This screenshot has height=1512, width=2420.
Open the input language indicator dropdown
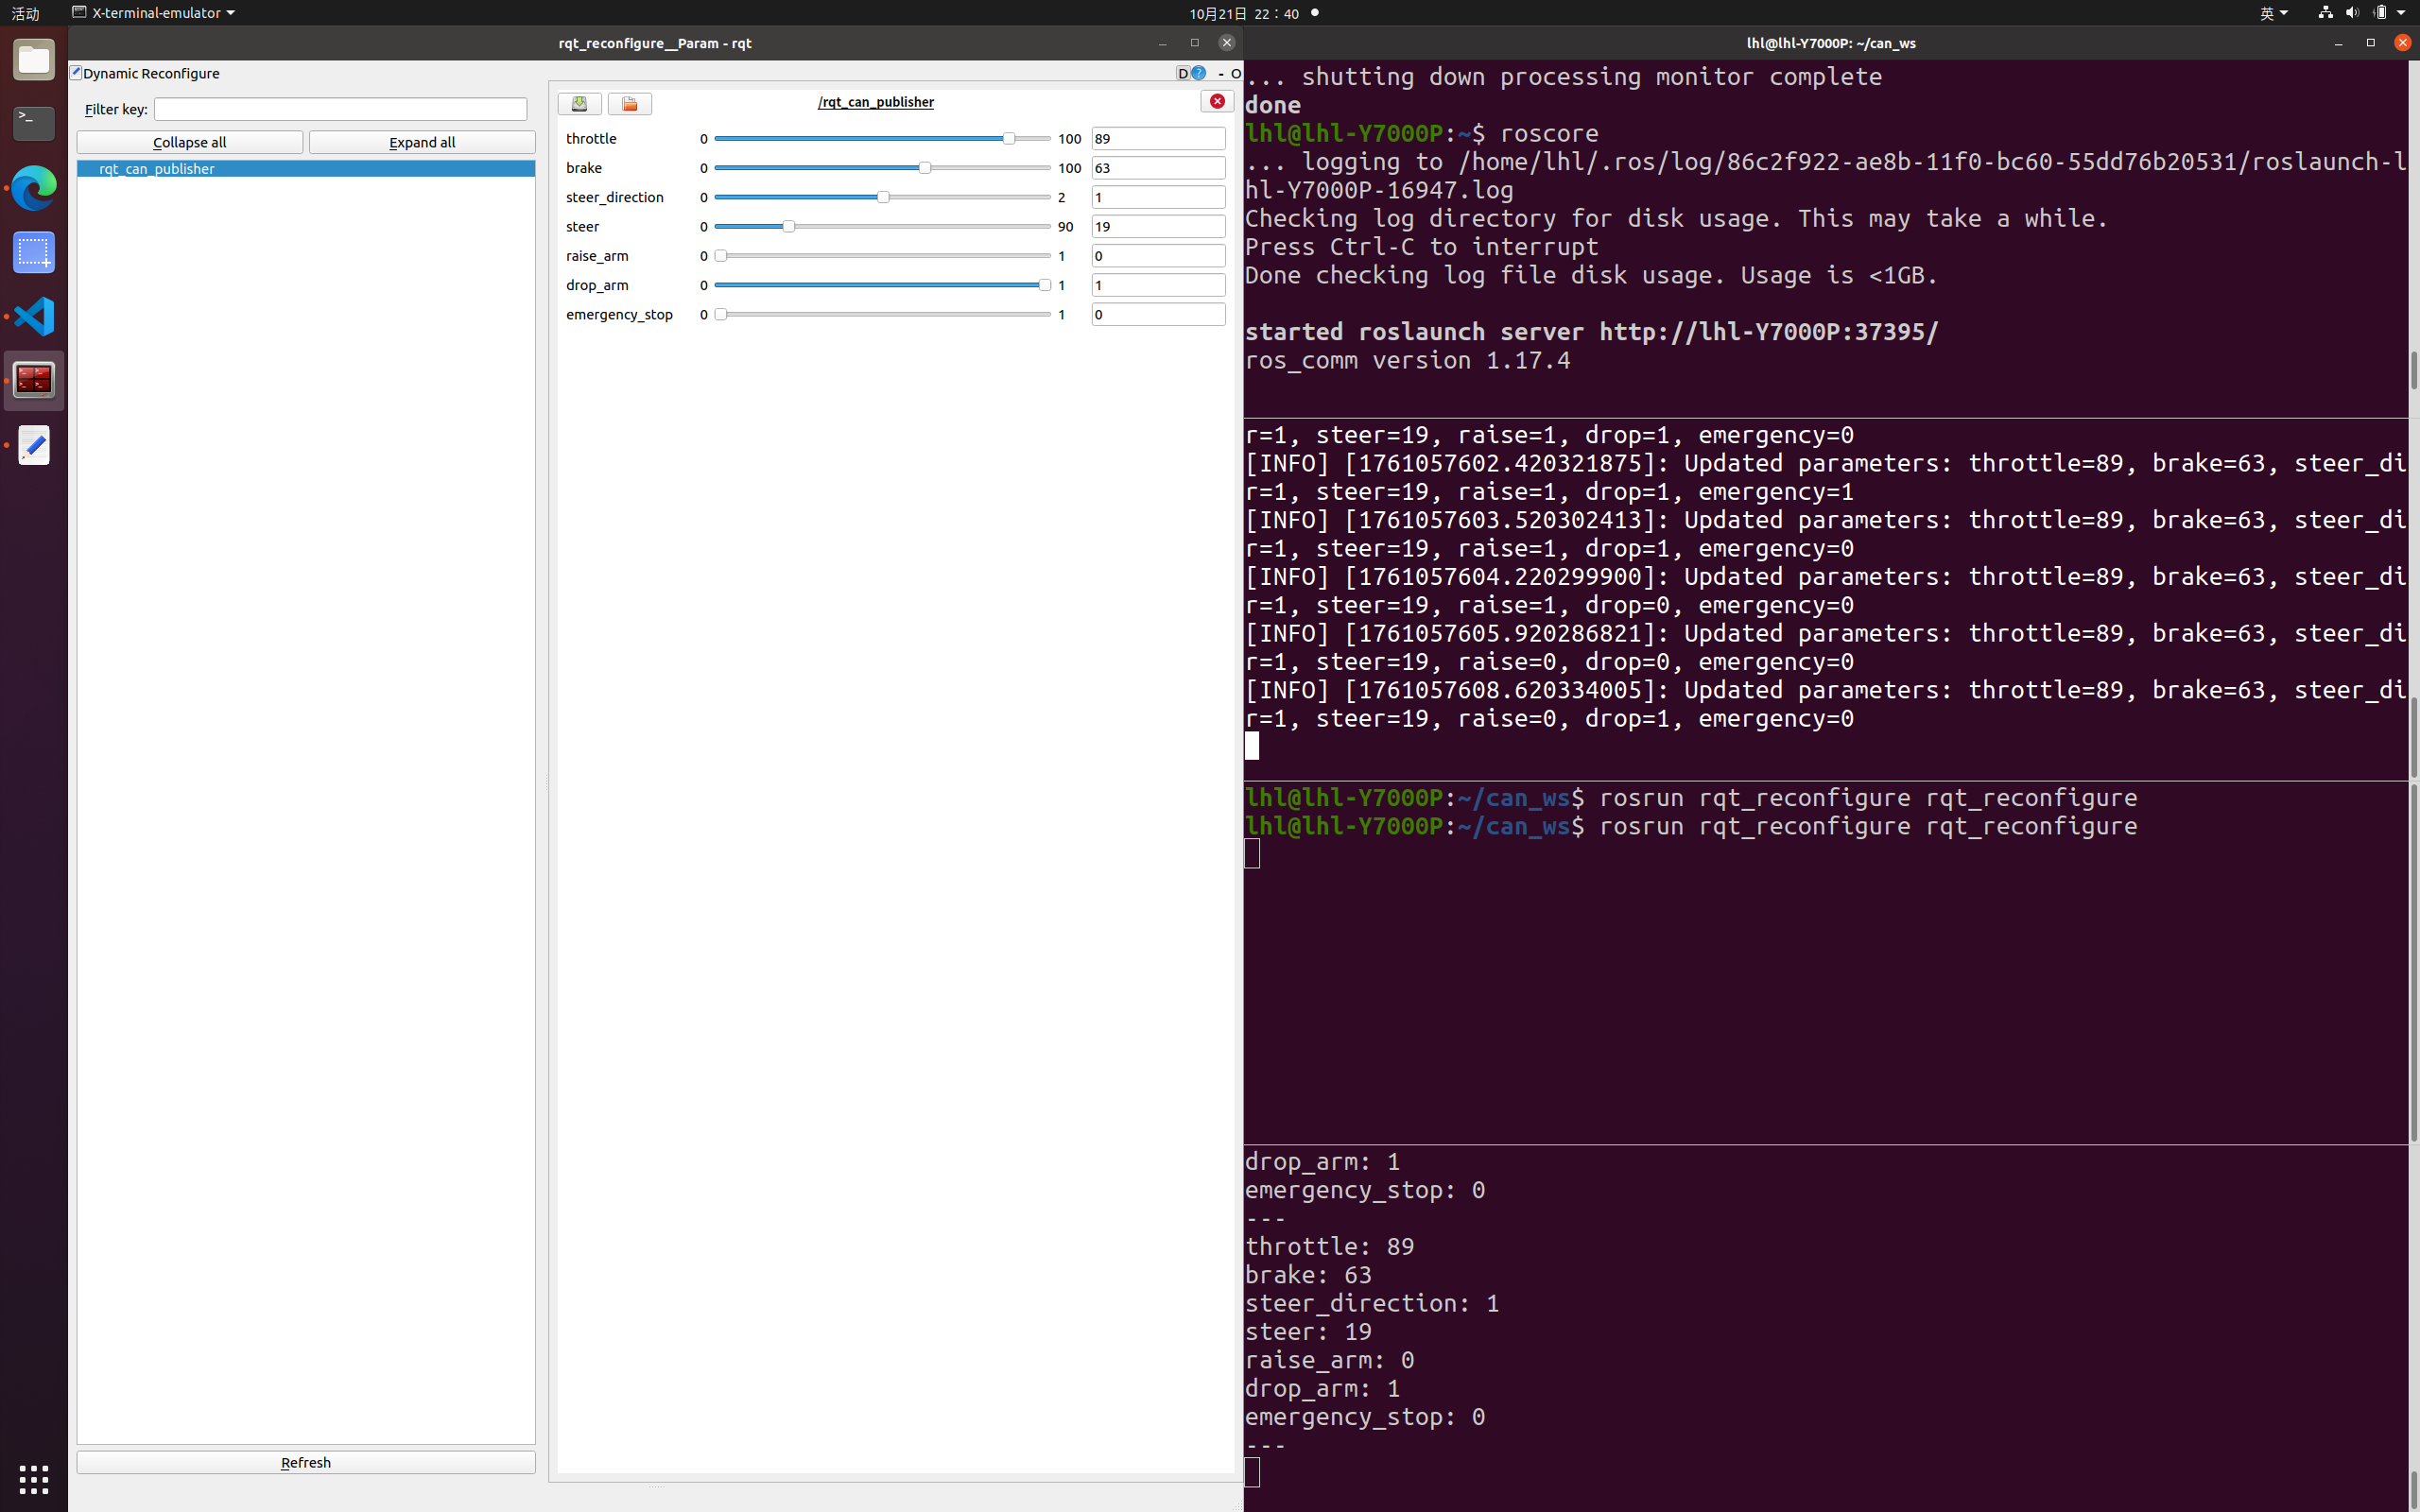pyautogui.click(x=2273, y=13)
